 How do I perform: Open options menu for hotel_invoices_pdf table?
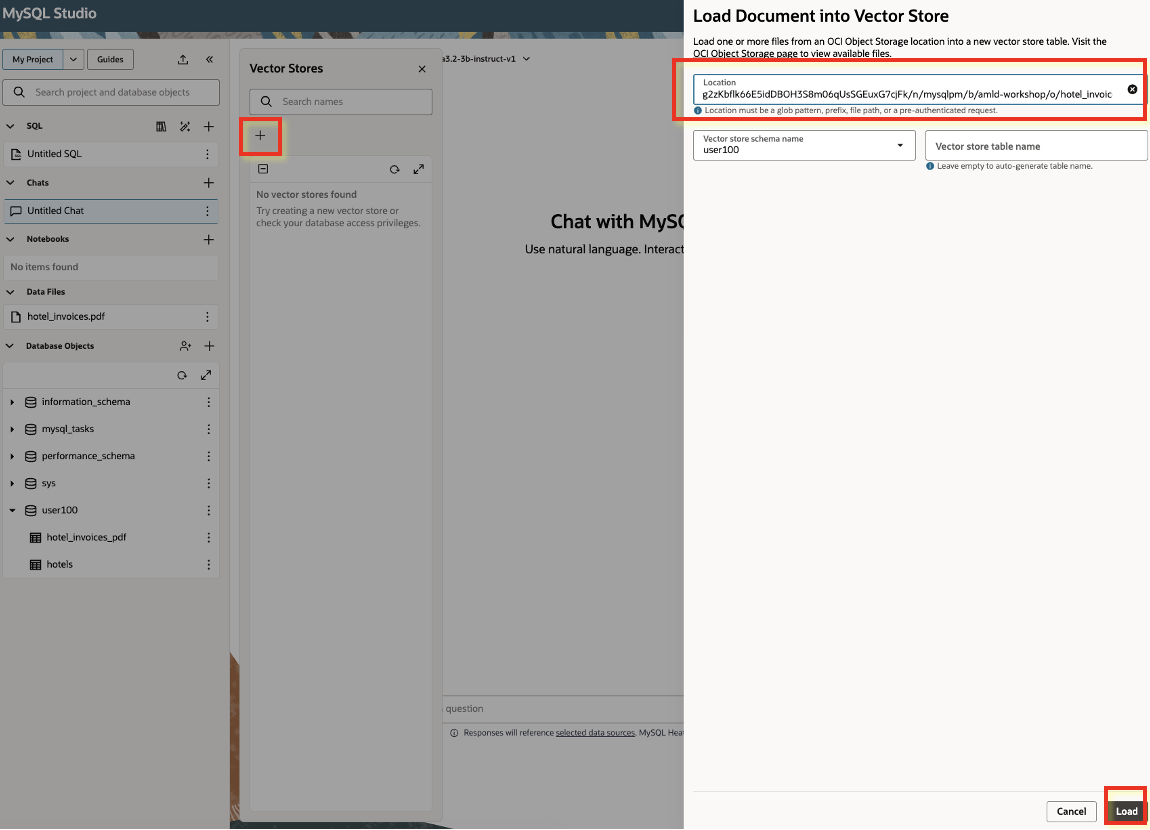coord(208,538)
